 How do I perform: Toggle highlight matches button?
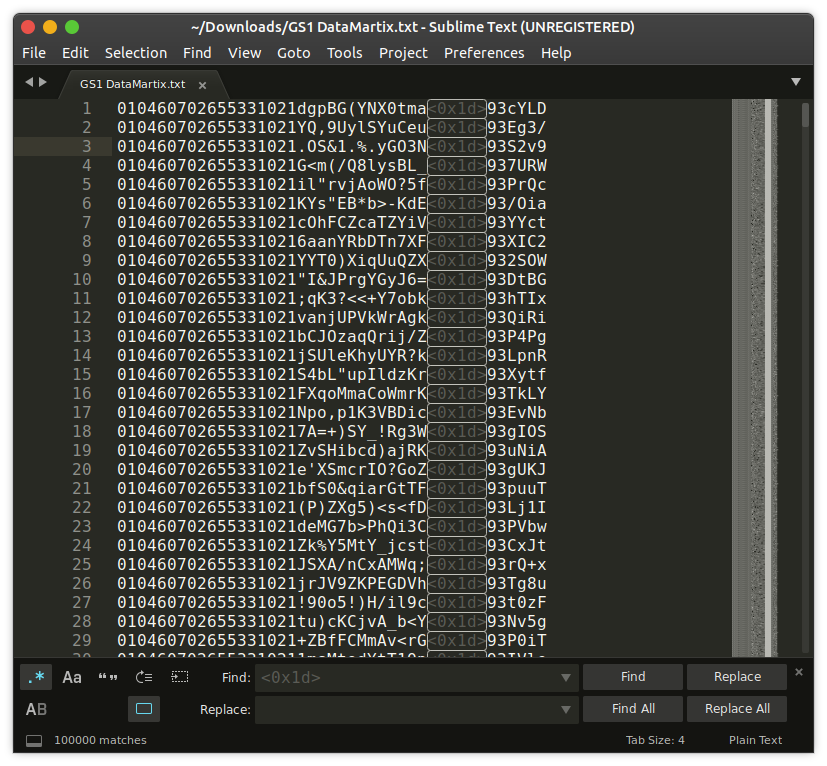click(x=143, y=709)
